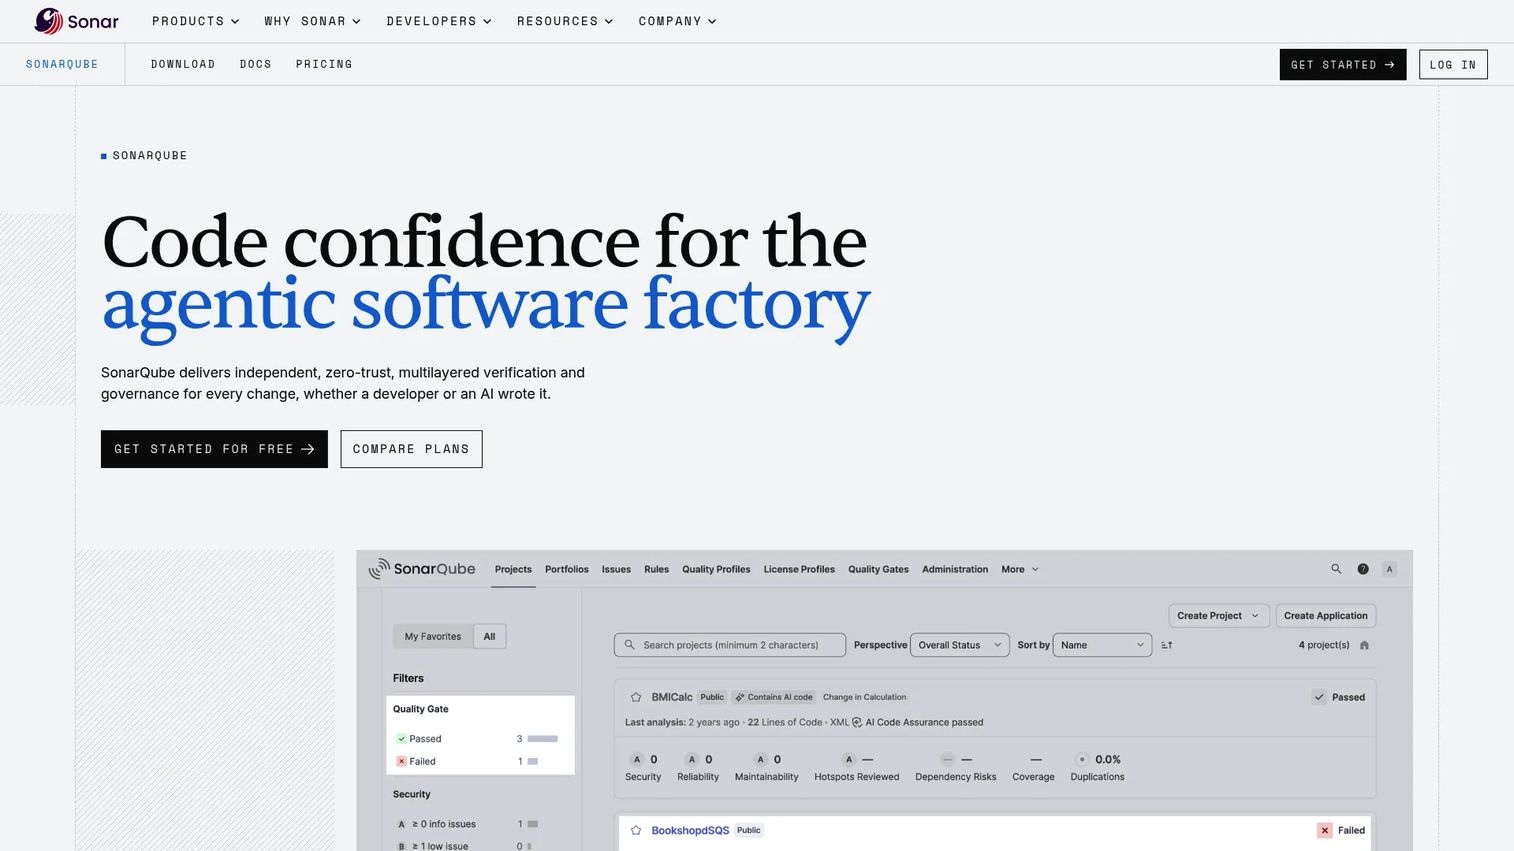Viewport: 1514px width, 851px height.
Task: Click the Log In button
Action: coord(1453,65)
